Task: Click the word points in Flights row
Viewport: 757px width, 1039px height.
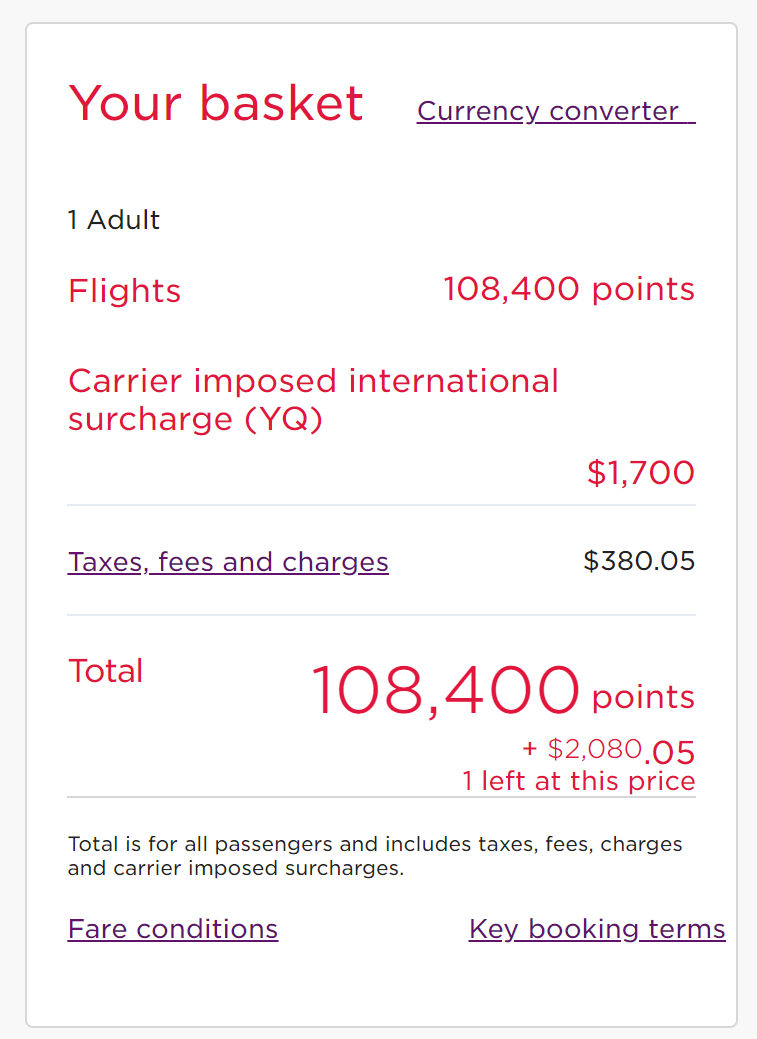Action: tap(643, 290)
